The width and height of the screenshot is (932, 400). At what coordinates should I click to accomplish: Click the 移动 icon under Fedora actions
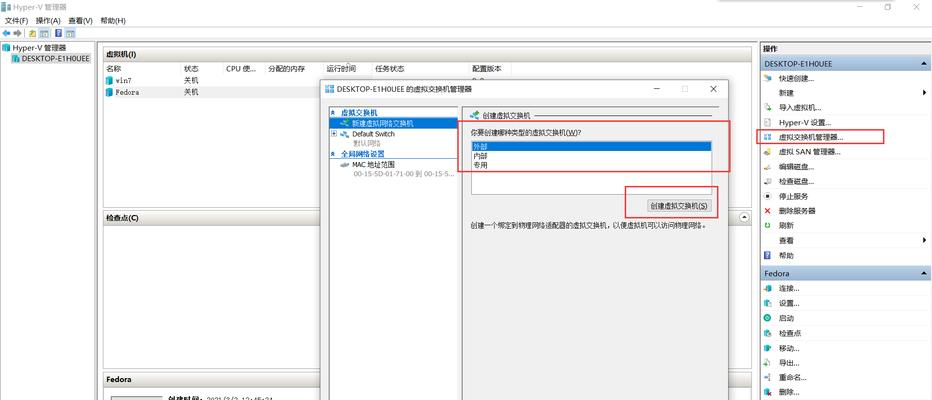click(767, 348)
